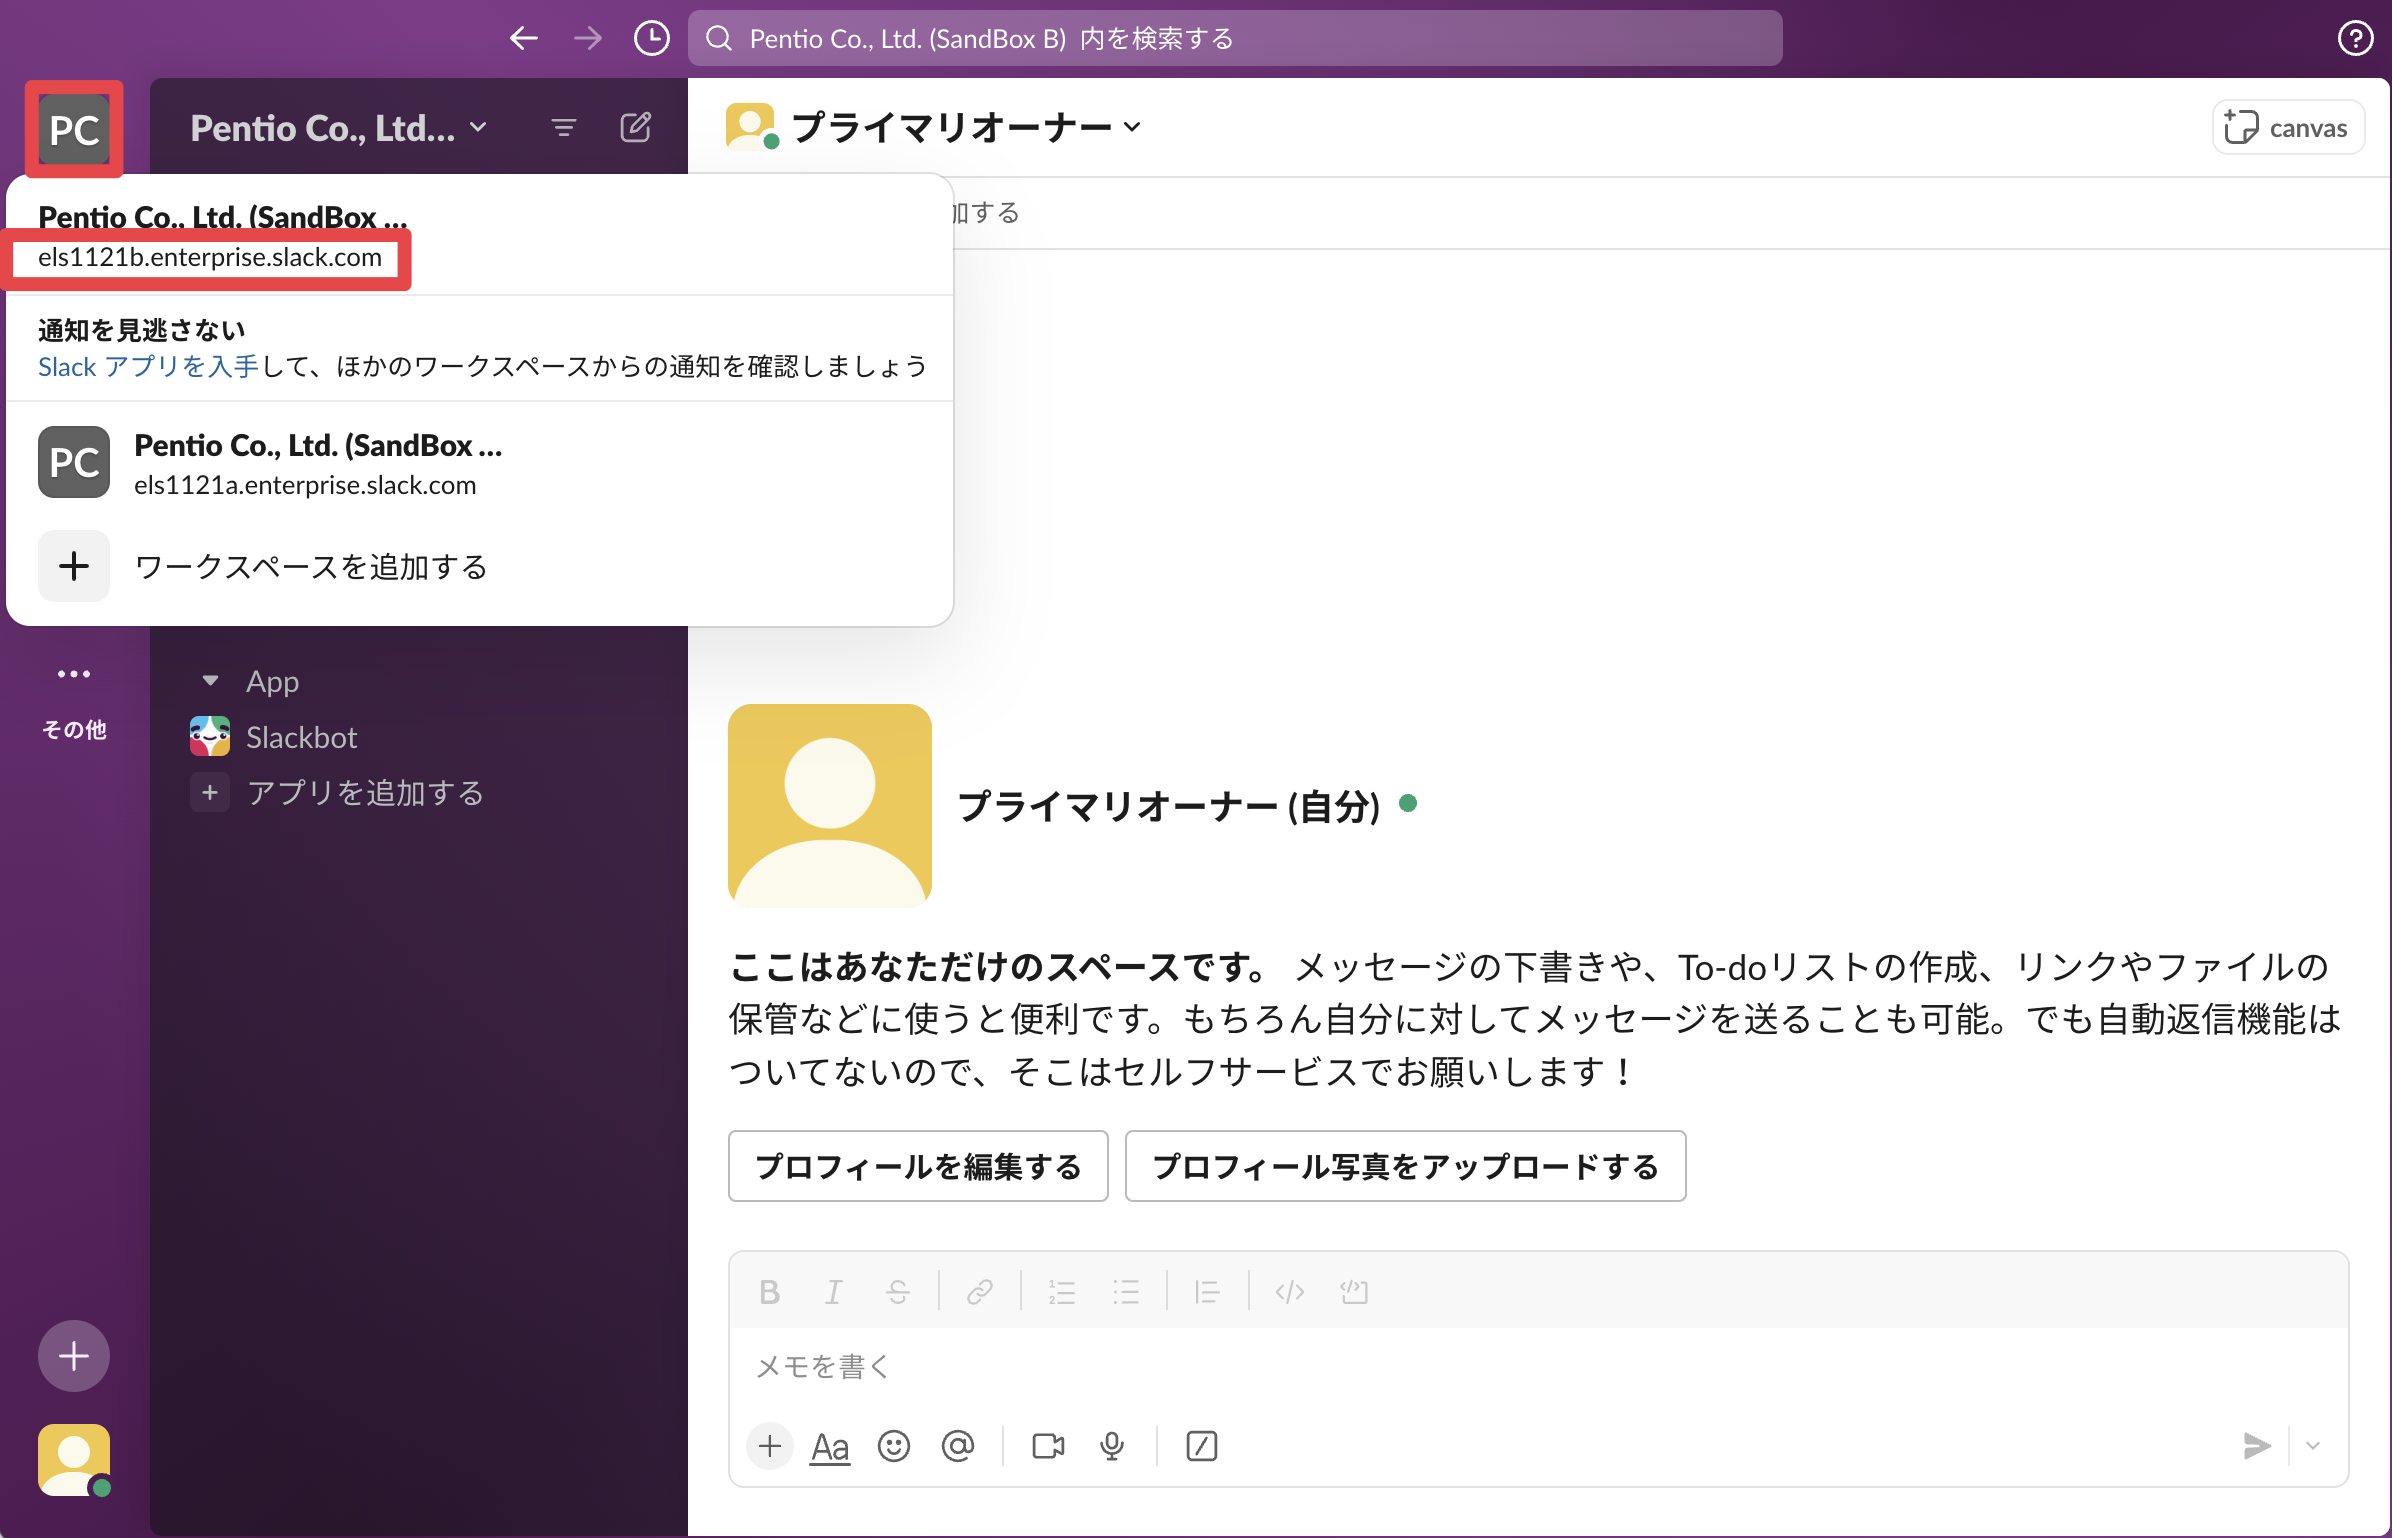Toggle bold formatting
This screenshot has width=2392, height=1538.
[769, 1291]
